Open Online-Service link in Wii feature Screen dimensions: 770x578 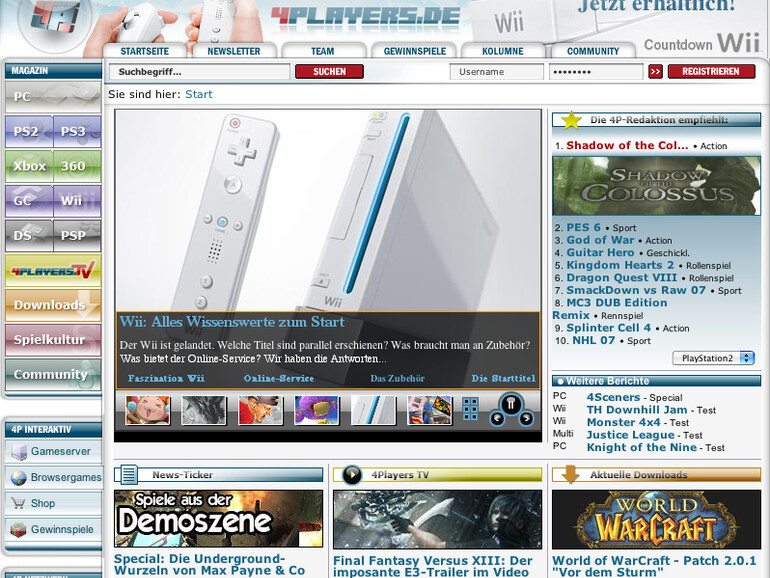tap(278, 379)
